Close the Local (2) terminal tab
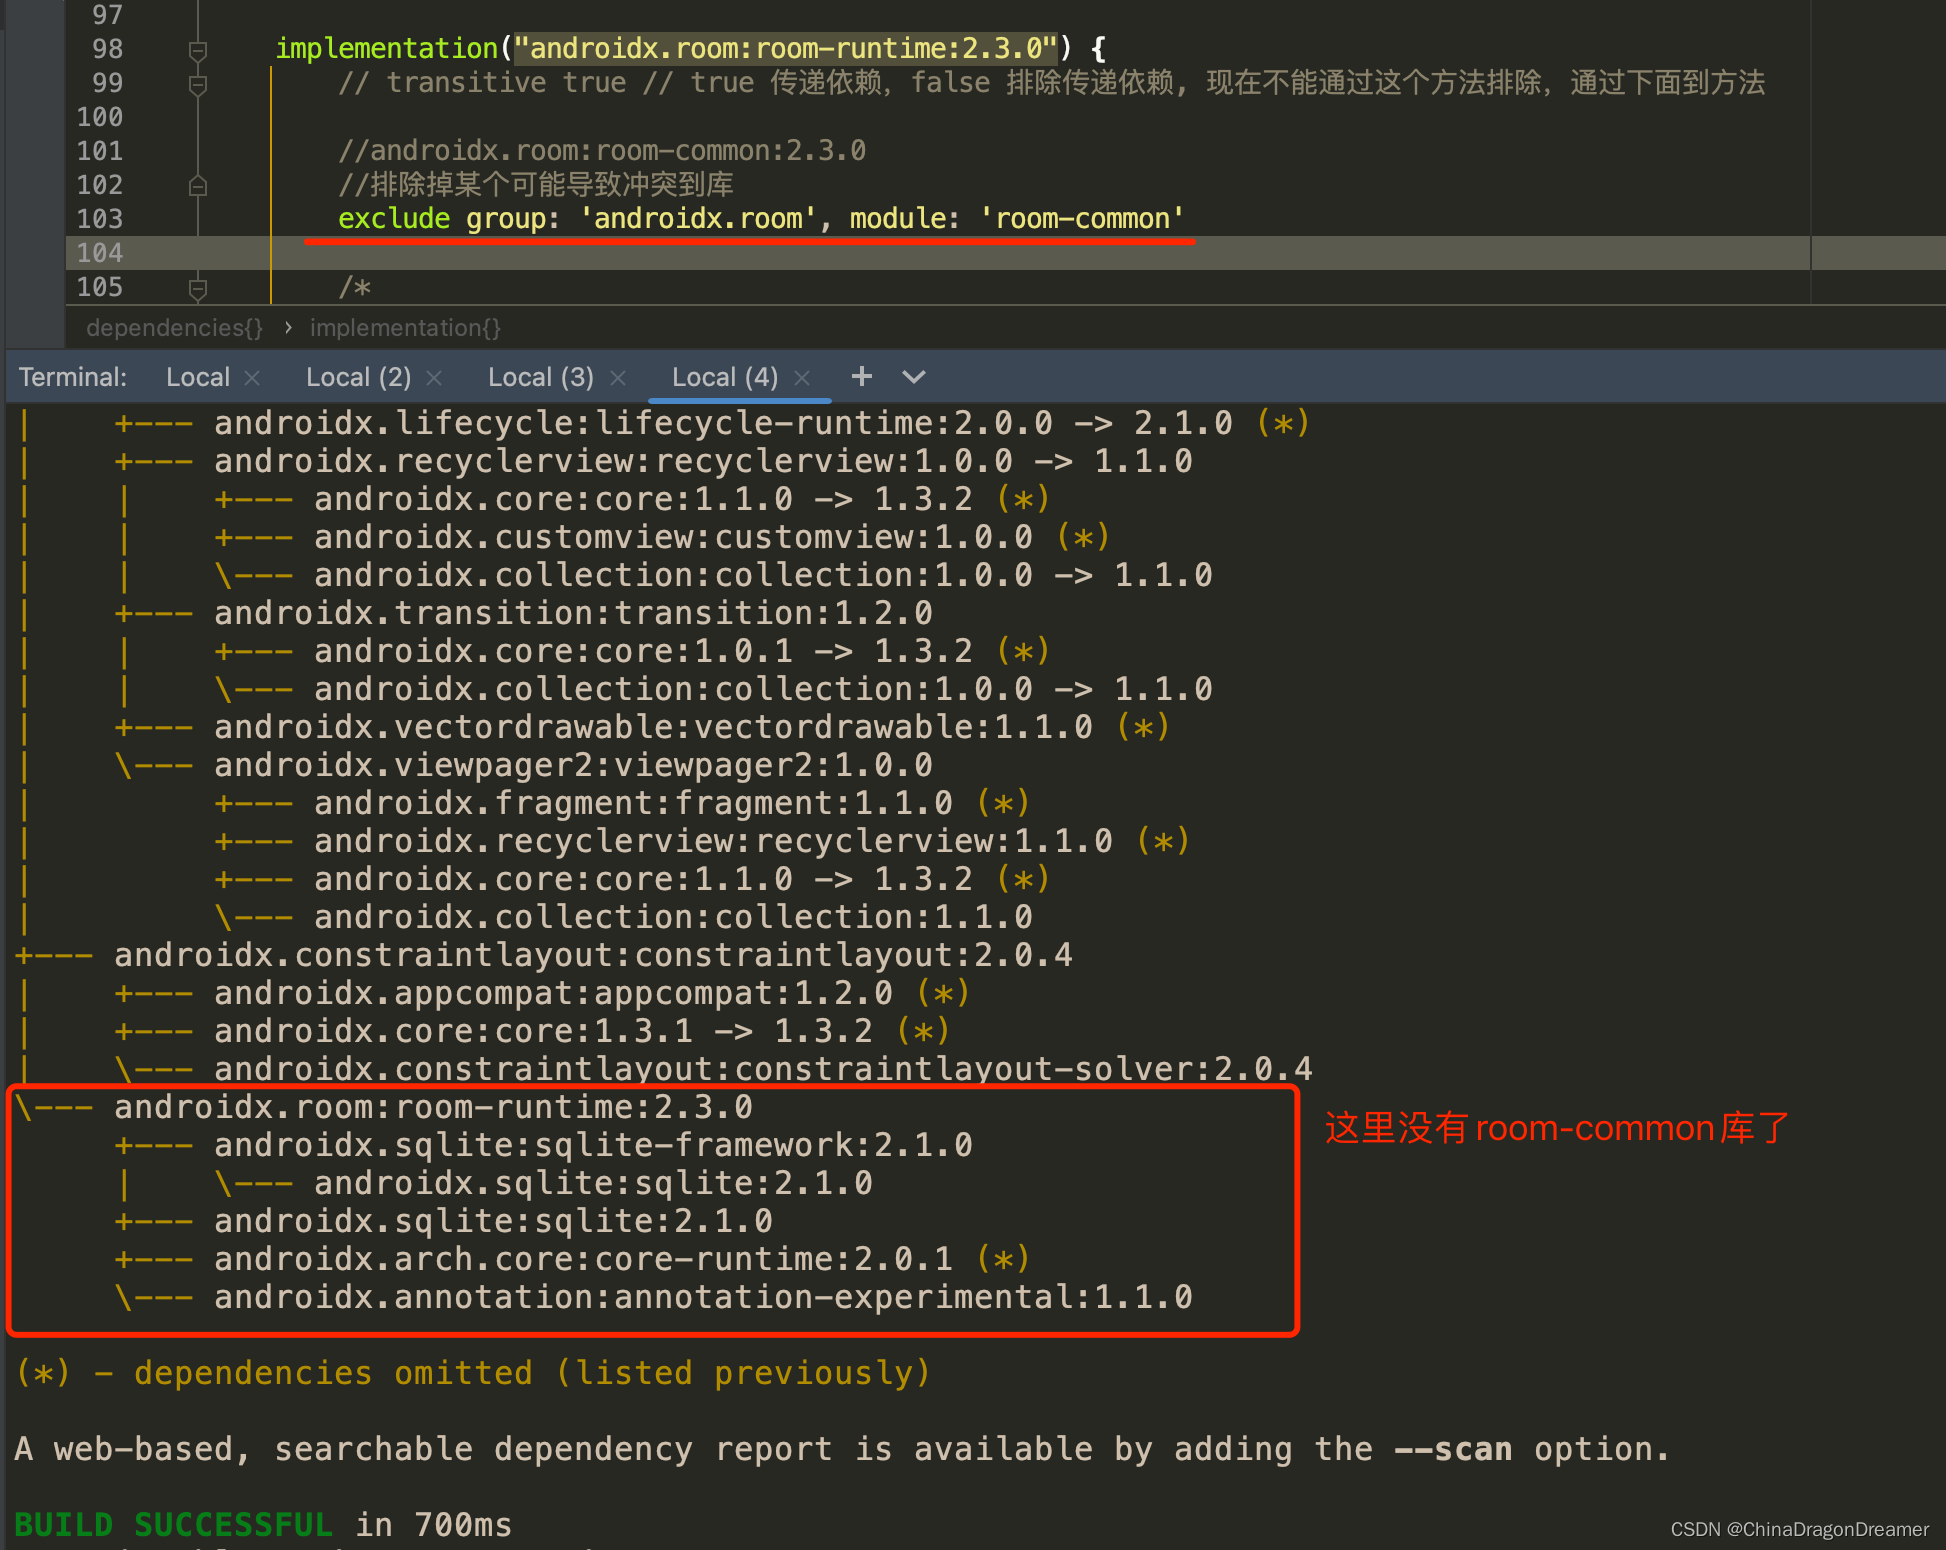 click(x=434, y=378)
